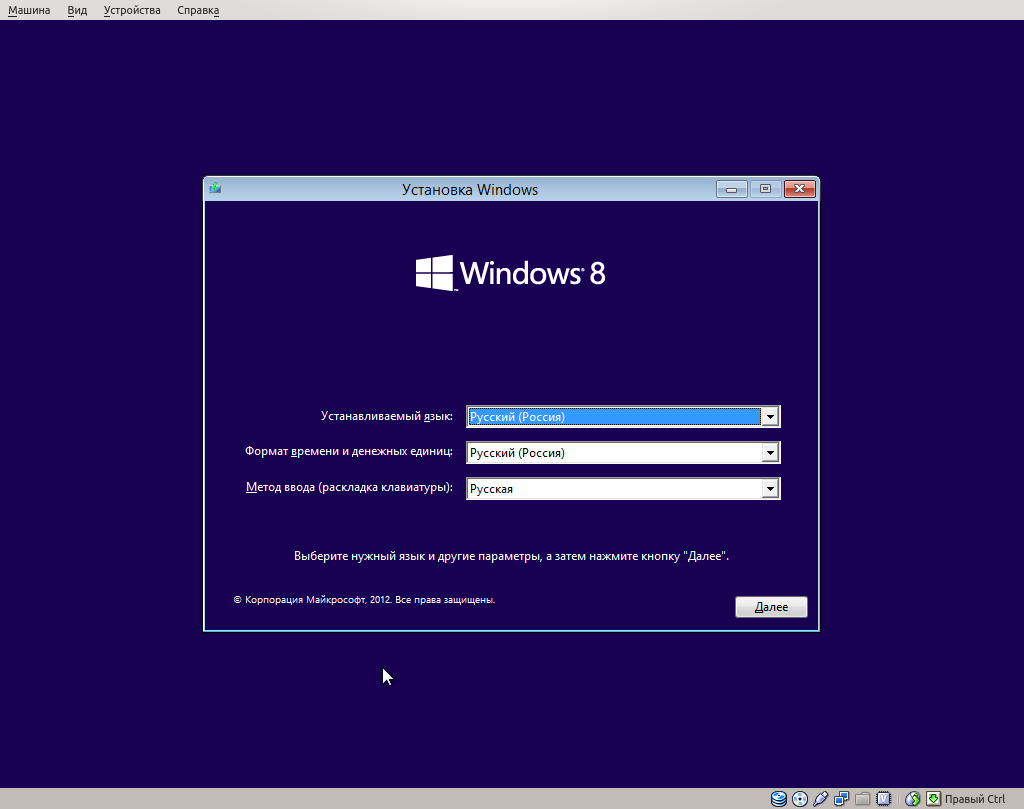Image resolution: width=1024 pixels, height=809 pixels.
Task: Click the shared folders status icon
Action: coord(861,798)
